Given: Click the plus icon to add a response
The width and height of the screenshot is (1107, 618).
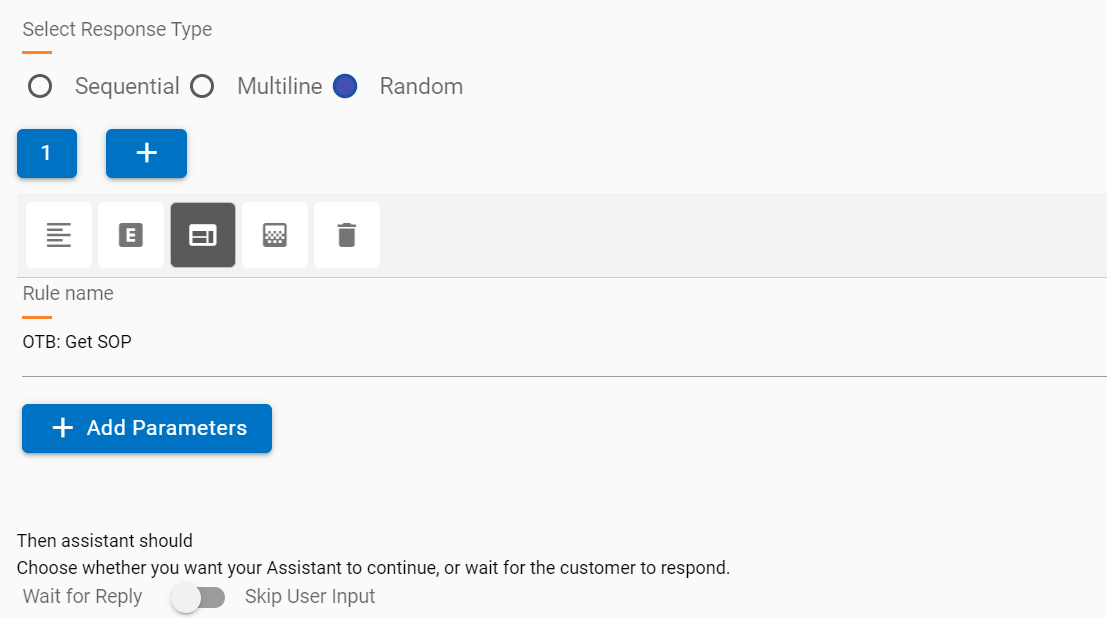Looking at the screenshot, I should click(146, 153).
